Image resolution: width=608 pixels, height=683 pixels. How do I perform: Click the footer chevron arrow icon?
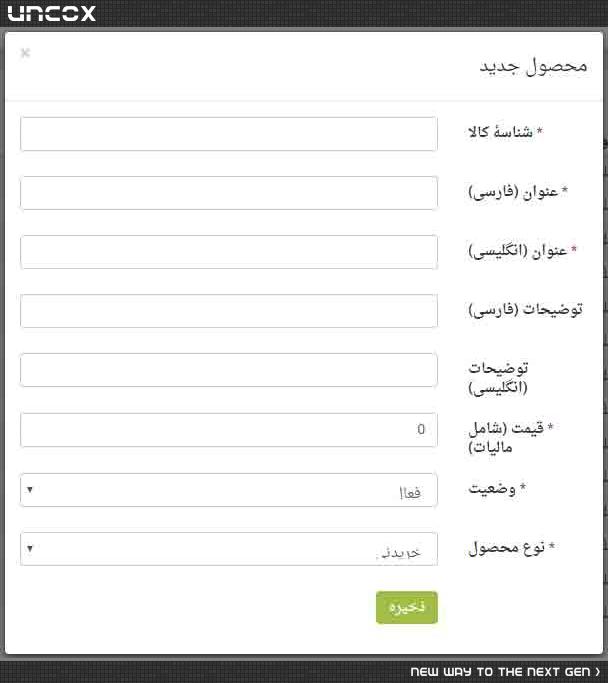(x=598, y=672)
